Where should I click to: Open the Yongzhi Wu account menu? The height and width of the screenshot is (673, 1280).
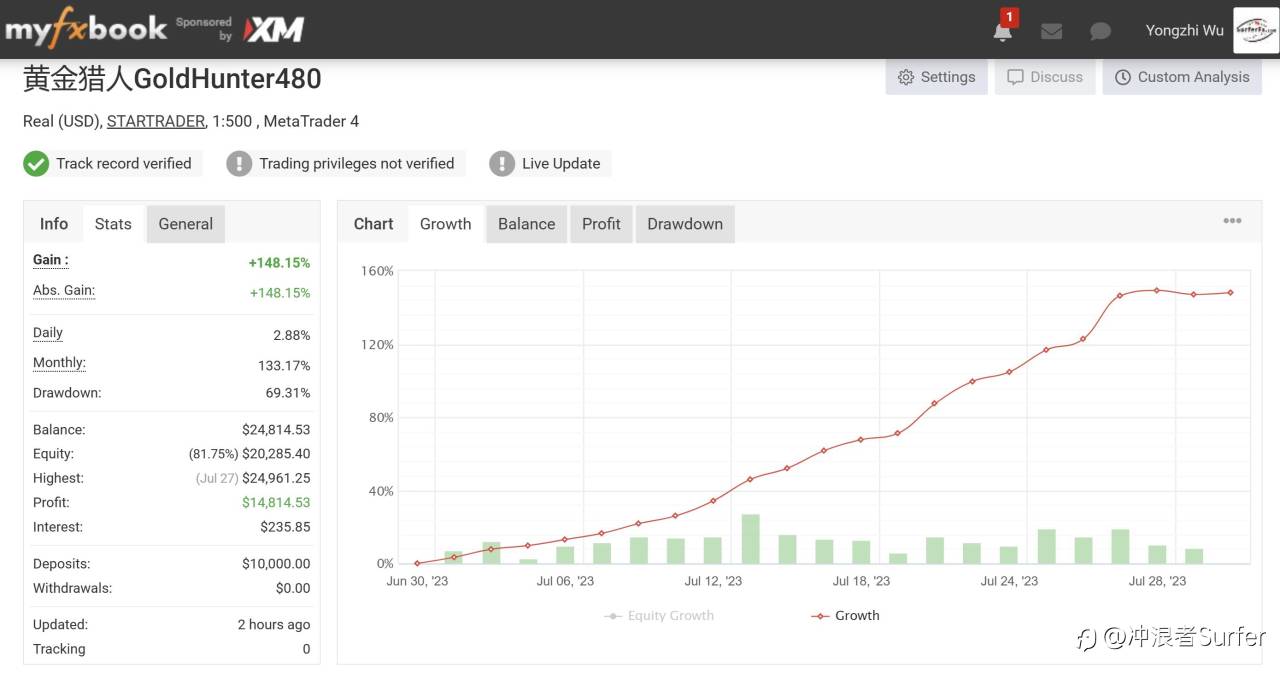(1184, 30)
